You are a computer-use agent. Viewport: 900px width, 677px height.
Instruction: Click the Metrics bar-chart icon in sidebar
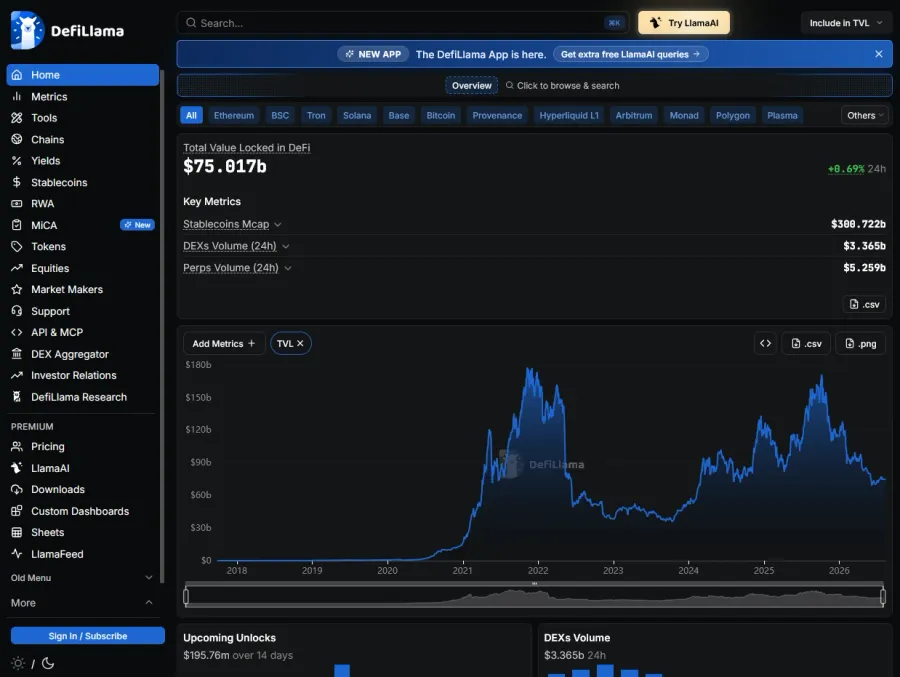(x=17, y=96)
